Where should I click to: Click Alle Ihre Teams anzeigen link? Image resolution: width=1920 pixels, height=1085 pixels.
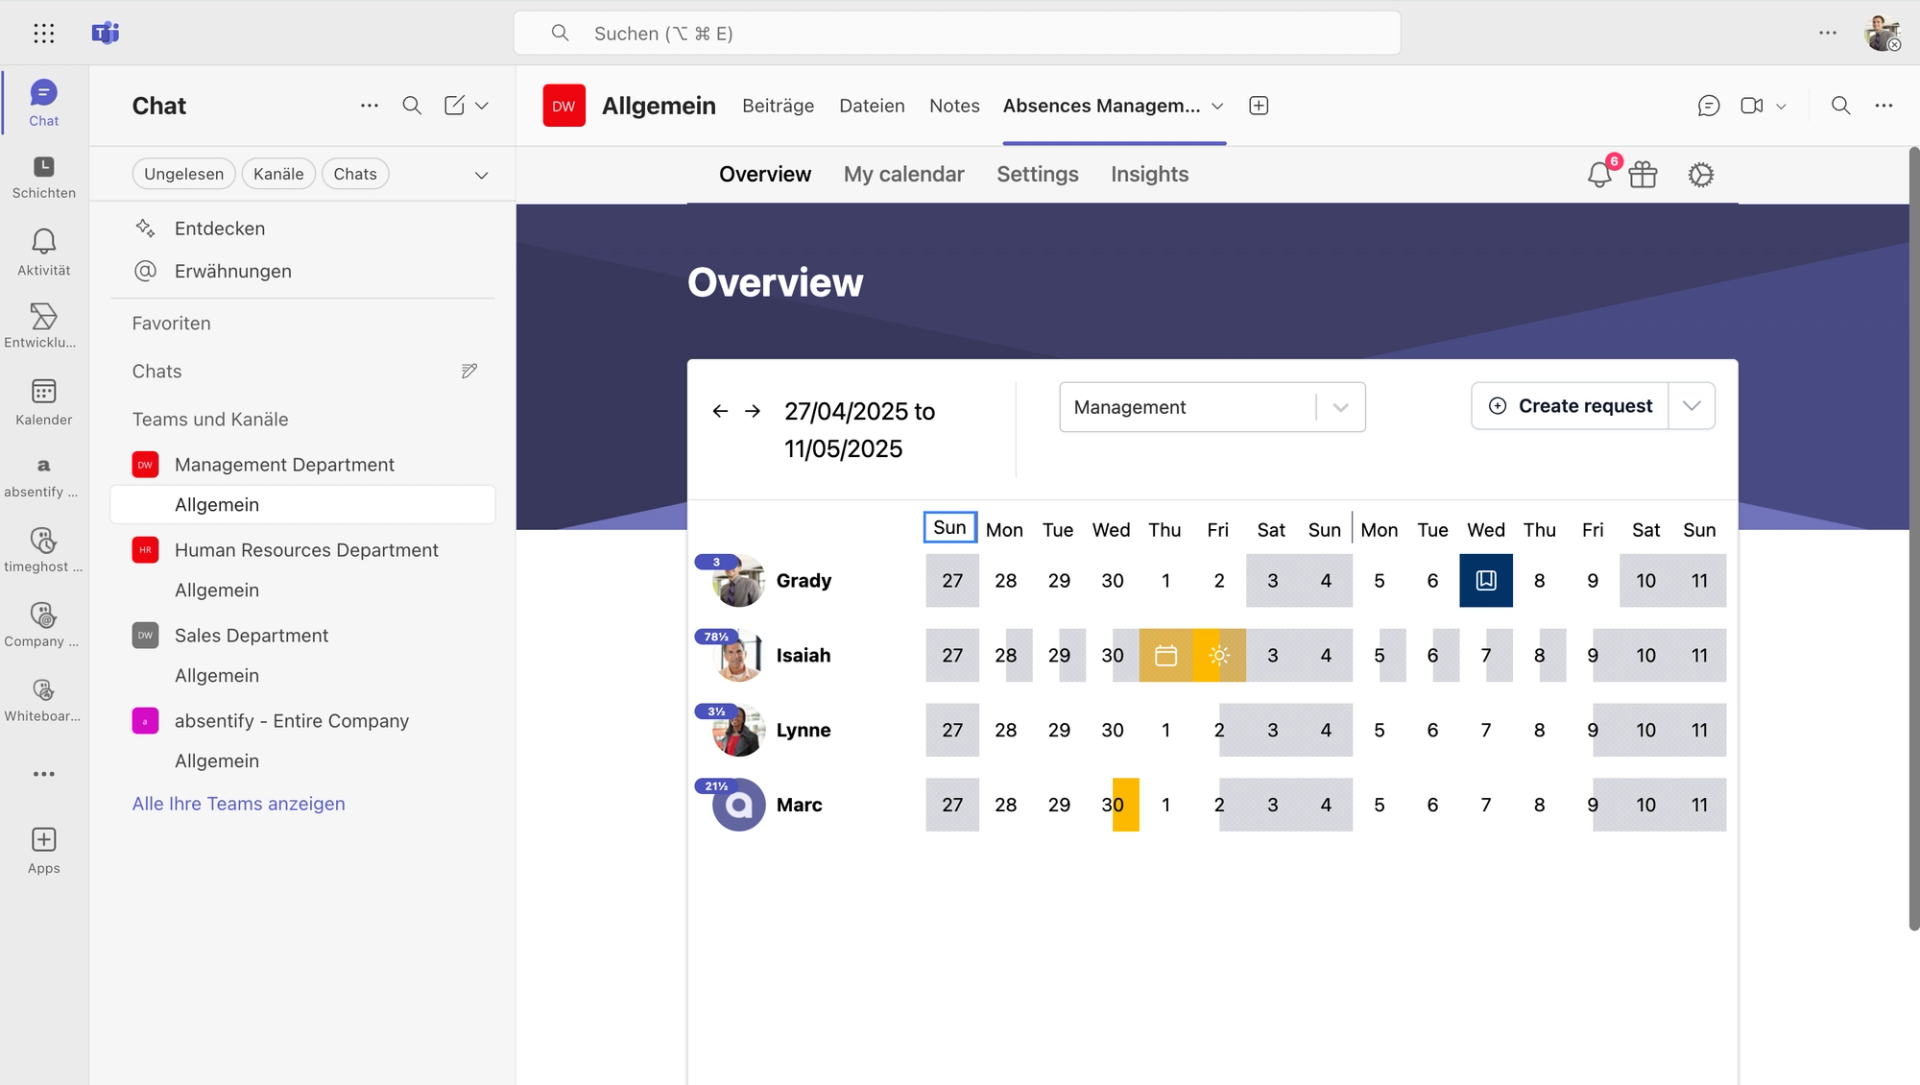[238, 804]
